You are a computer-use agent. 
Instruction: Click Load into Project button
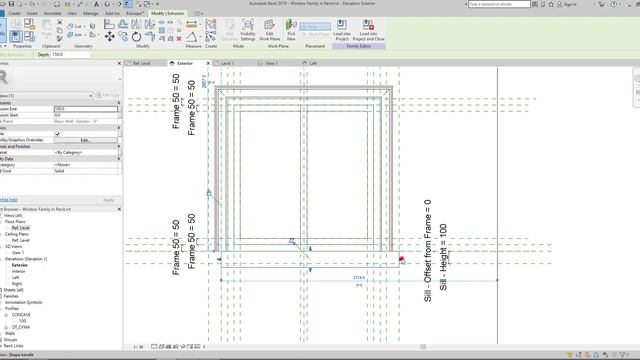click(x=342, y=30)
